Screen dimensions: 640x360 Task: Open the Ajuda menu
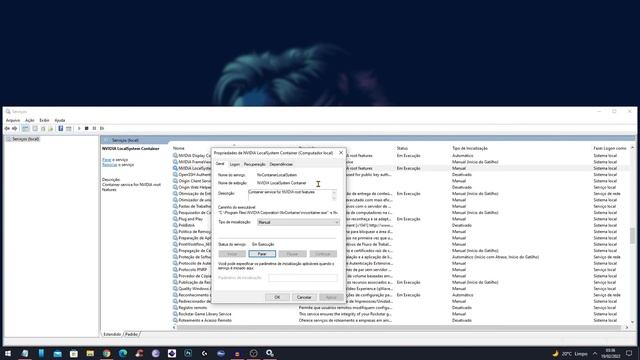coord(60,120)
